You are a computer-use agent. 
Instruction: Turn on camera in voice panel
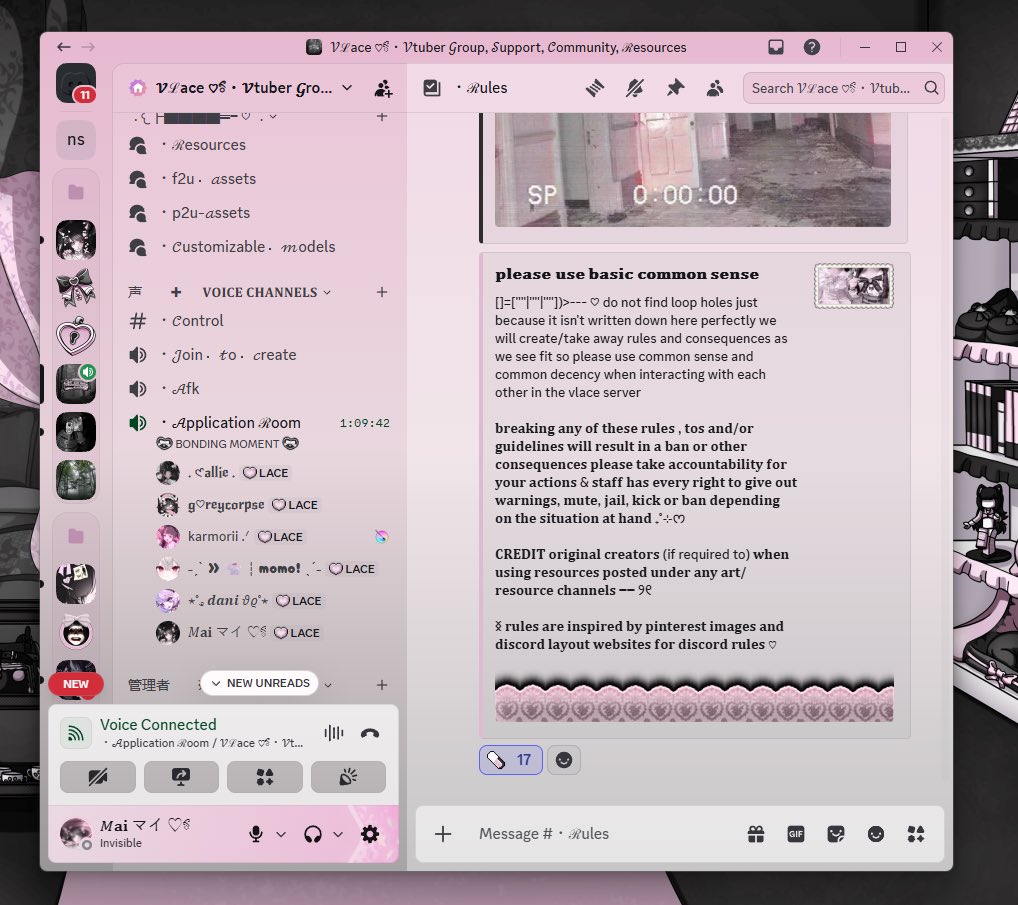(98, 777)
